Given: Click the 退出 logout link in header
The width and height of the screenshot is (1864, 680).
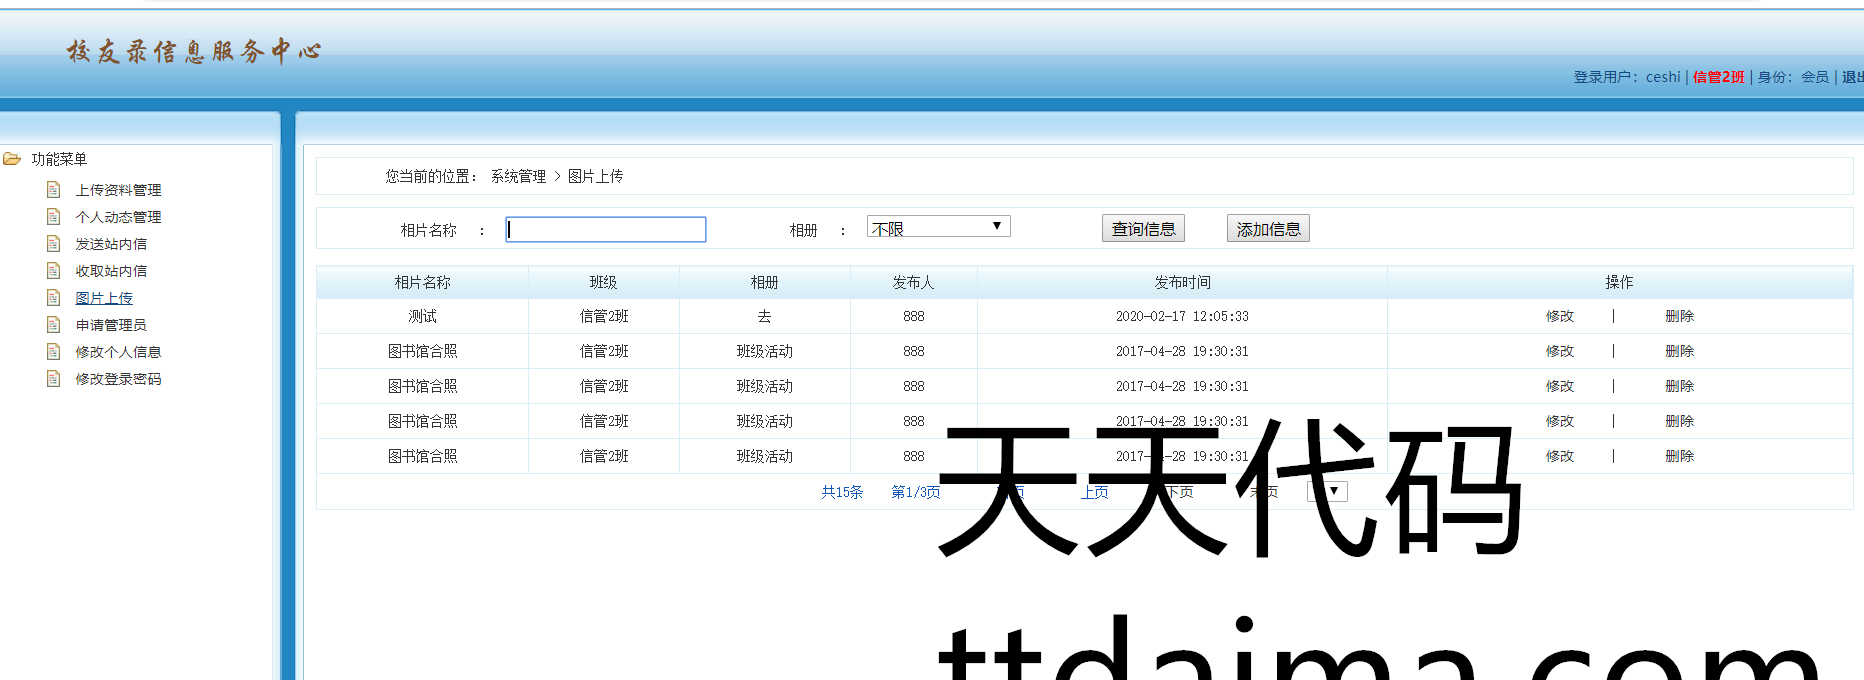Looking at the screenshot, I should tap(1852, 77).
